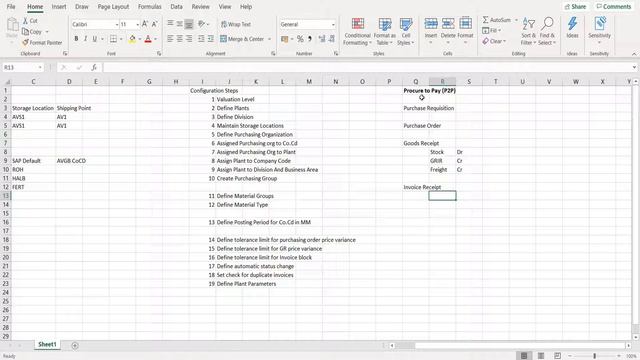Click into the formula bar

(367, 67)
